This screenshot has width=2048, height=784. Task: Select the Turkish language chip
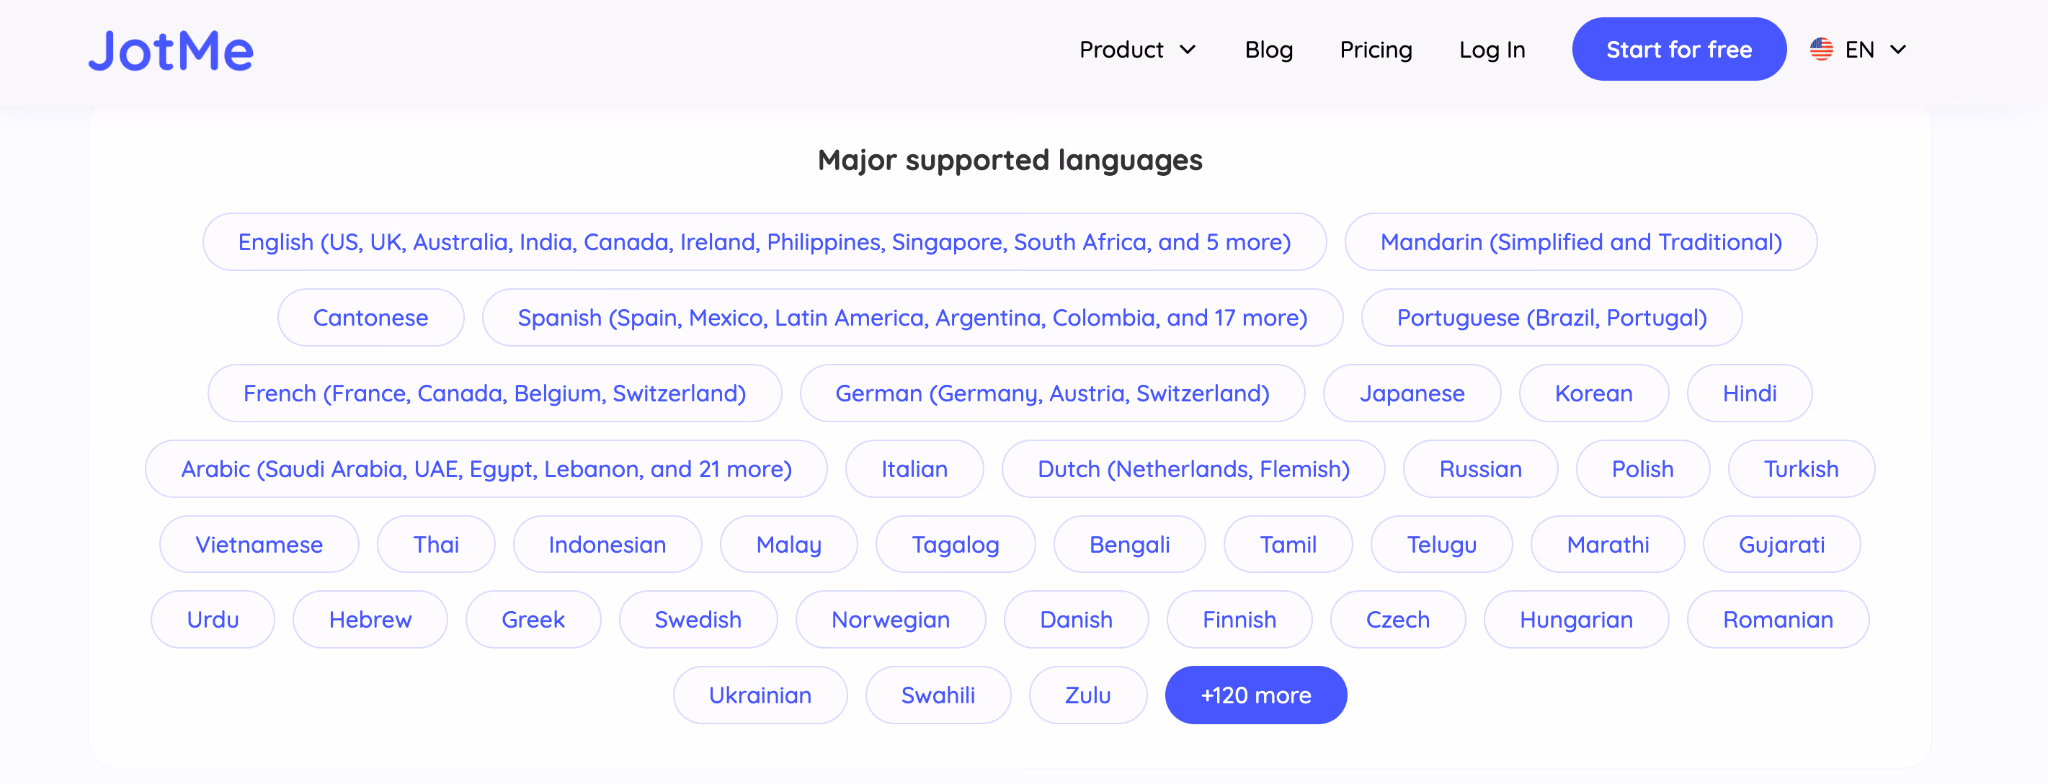click(1802, 469)
